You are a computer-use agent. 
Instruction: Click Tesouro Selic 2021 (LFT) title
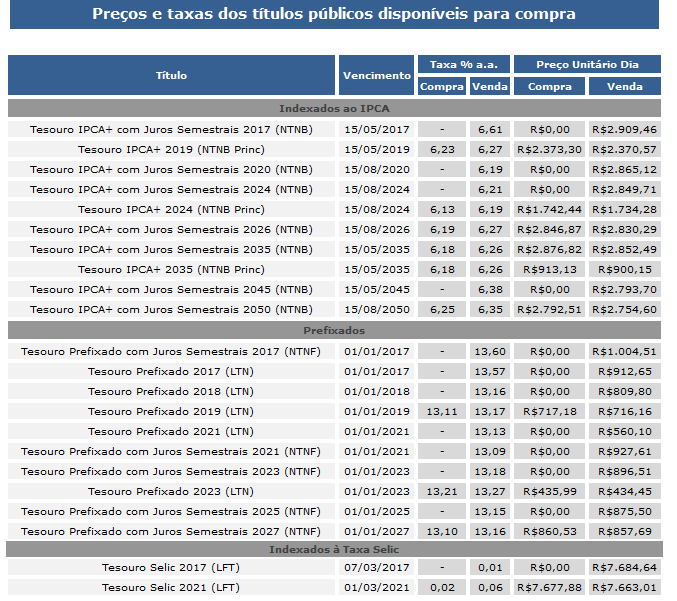click(x=171, y=587)
